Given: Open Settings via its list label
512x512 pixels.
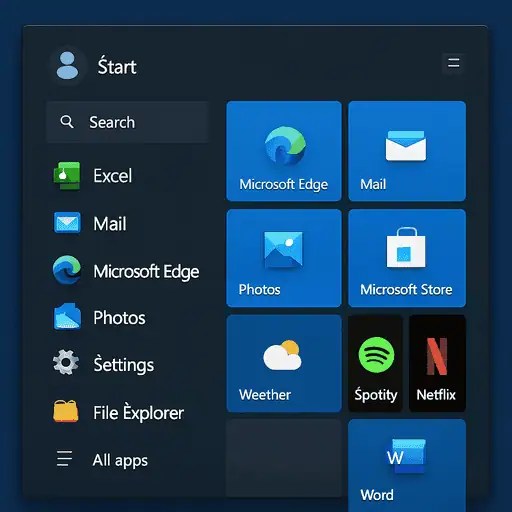Looking at the screenshot, I should tap(124, 364).
